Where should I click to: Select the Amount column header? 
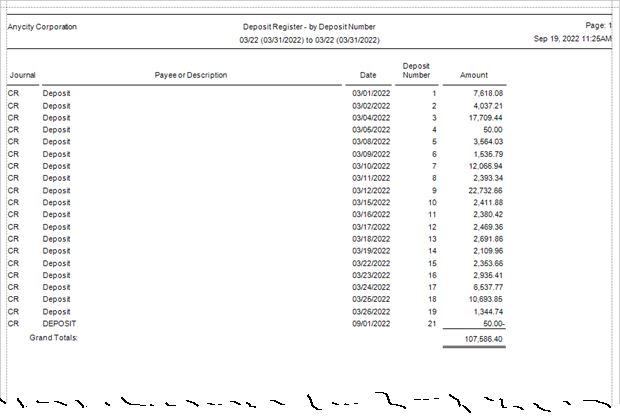point(473,75)
